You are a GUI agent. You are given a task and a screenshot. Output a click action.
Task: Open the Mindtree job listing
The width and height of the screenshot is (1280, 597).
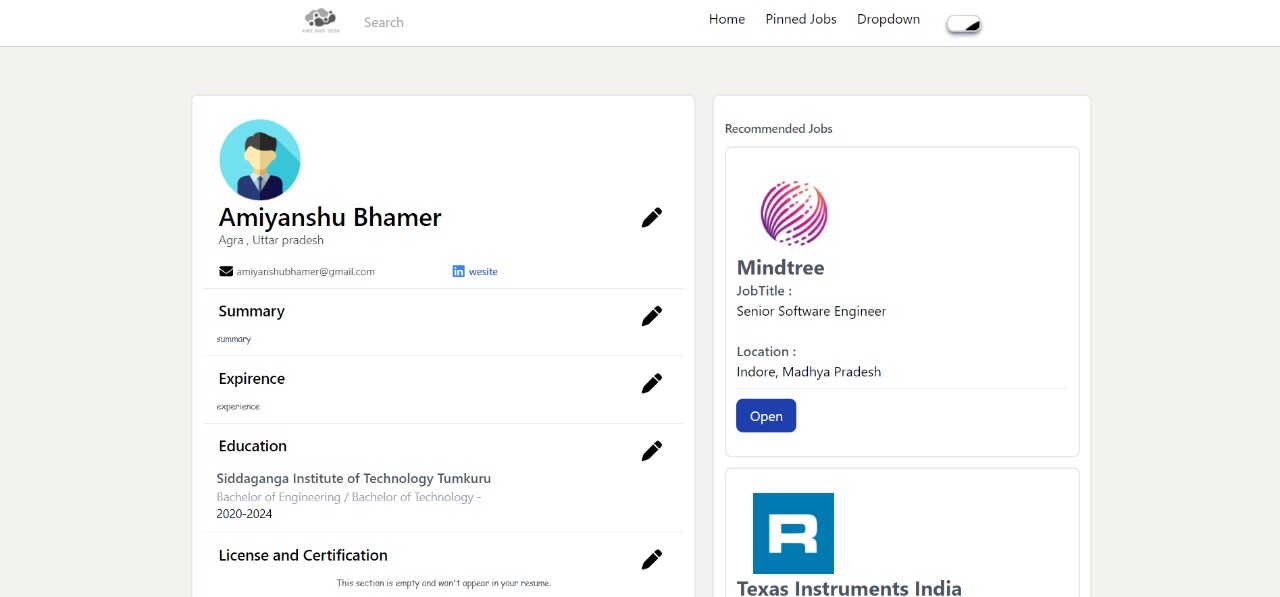[x=766, y=416]
